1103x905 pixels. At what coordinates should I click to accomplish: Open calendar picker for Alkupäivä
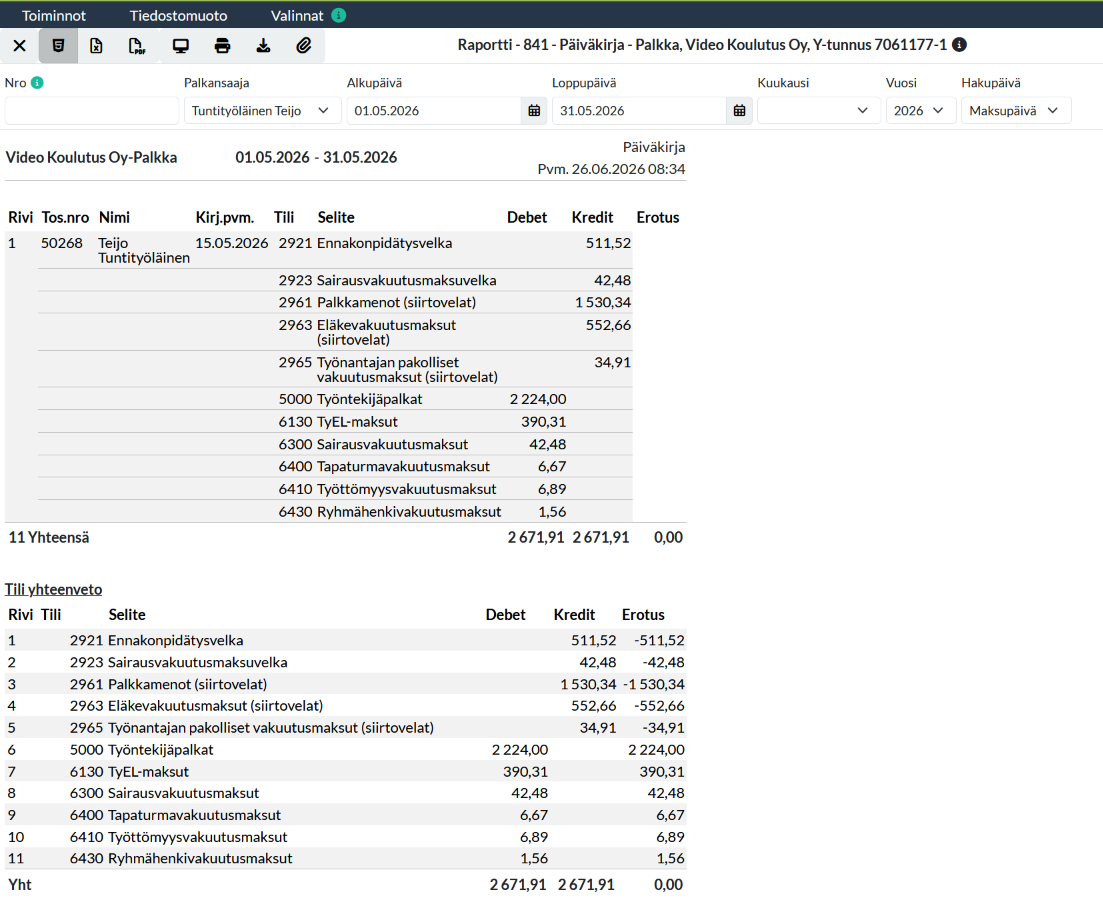[534, 110]
